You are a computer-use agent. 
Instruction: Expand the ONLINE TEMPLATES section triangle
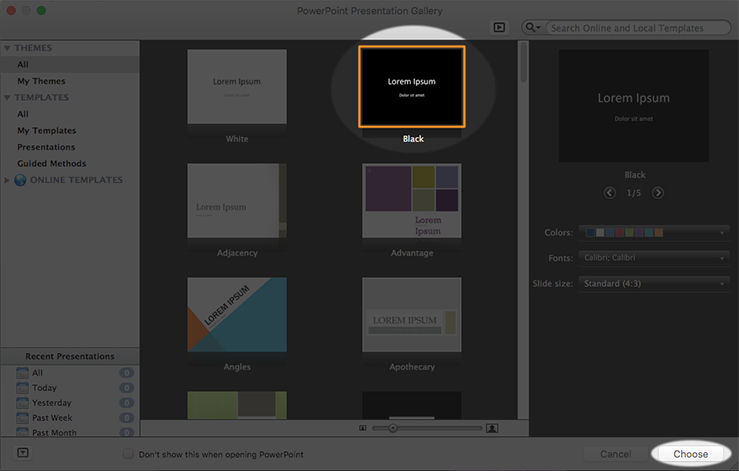coord(7,180)
